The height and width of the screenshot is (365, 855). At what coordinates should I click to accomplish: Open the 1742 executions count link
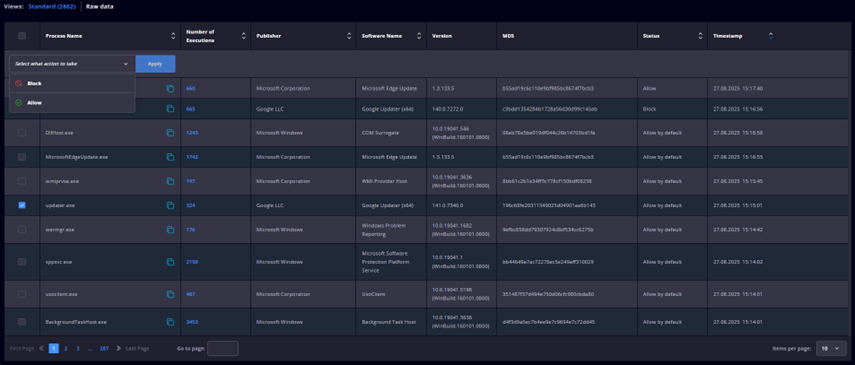(192, 157)
